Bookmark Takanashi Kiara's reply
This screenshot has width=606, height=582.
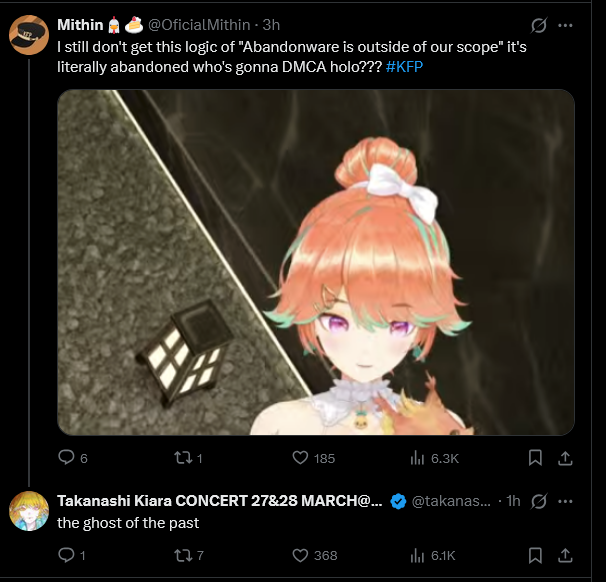tap(535, 555)
